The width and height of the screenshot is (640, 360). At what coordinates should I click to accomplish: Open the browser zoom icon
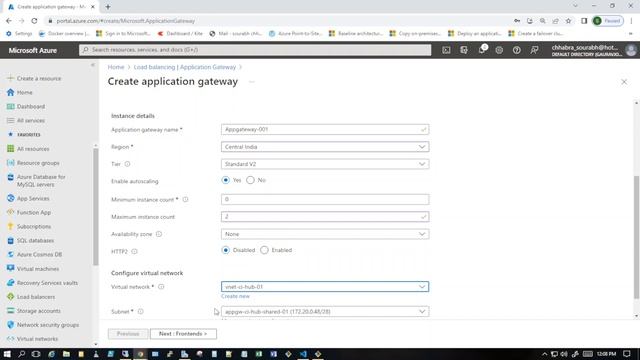[542, 21]
